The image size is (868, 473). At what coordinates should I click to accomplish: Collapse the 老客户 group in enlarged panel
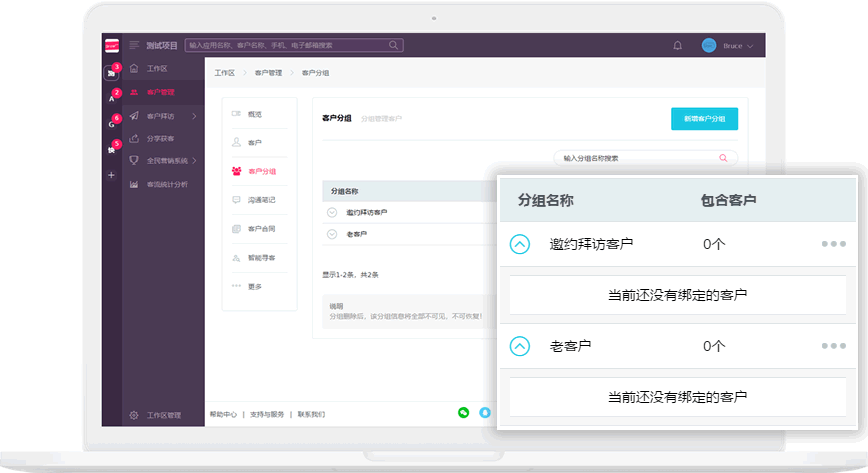point(519,346)
